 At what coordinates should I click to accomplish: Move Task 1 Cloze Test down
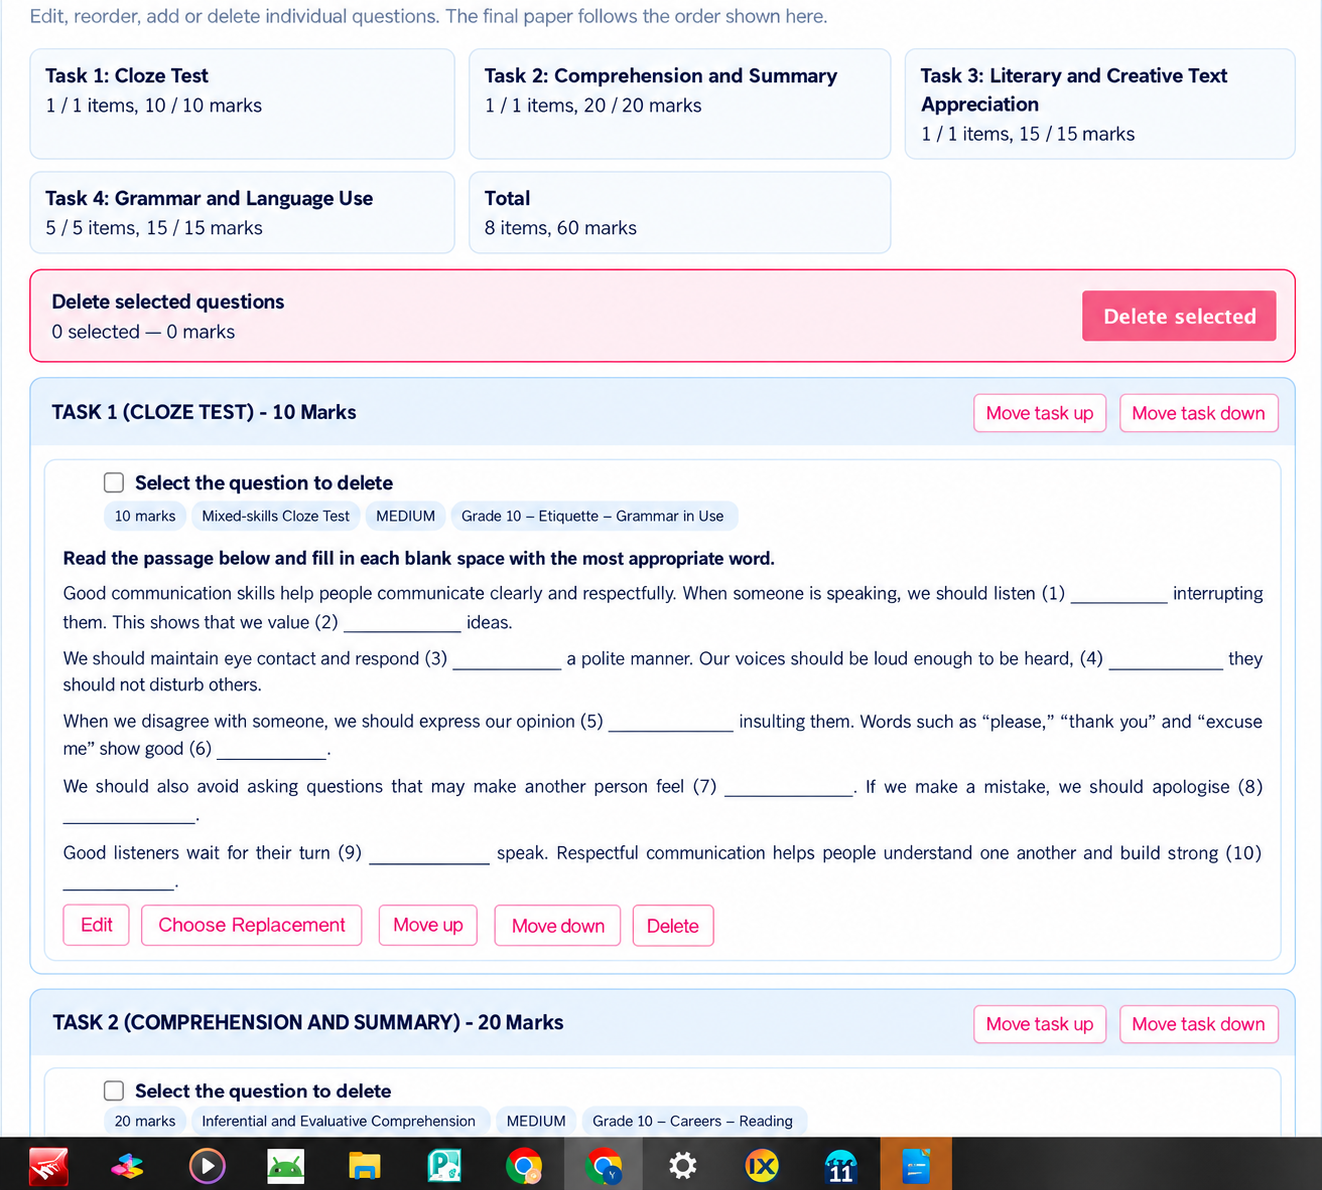pos(1198,413)
